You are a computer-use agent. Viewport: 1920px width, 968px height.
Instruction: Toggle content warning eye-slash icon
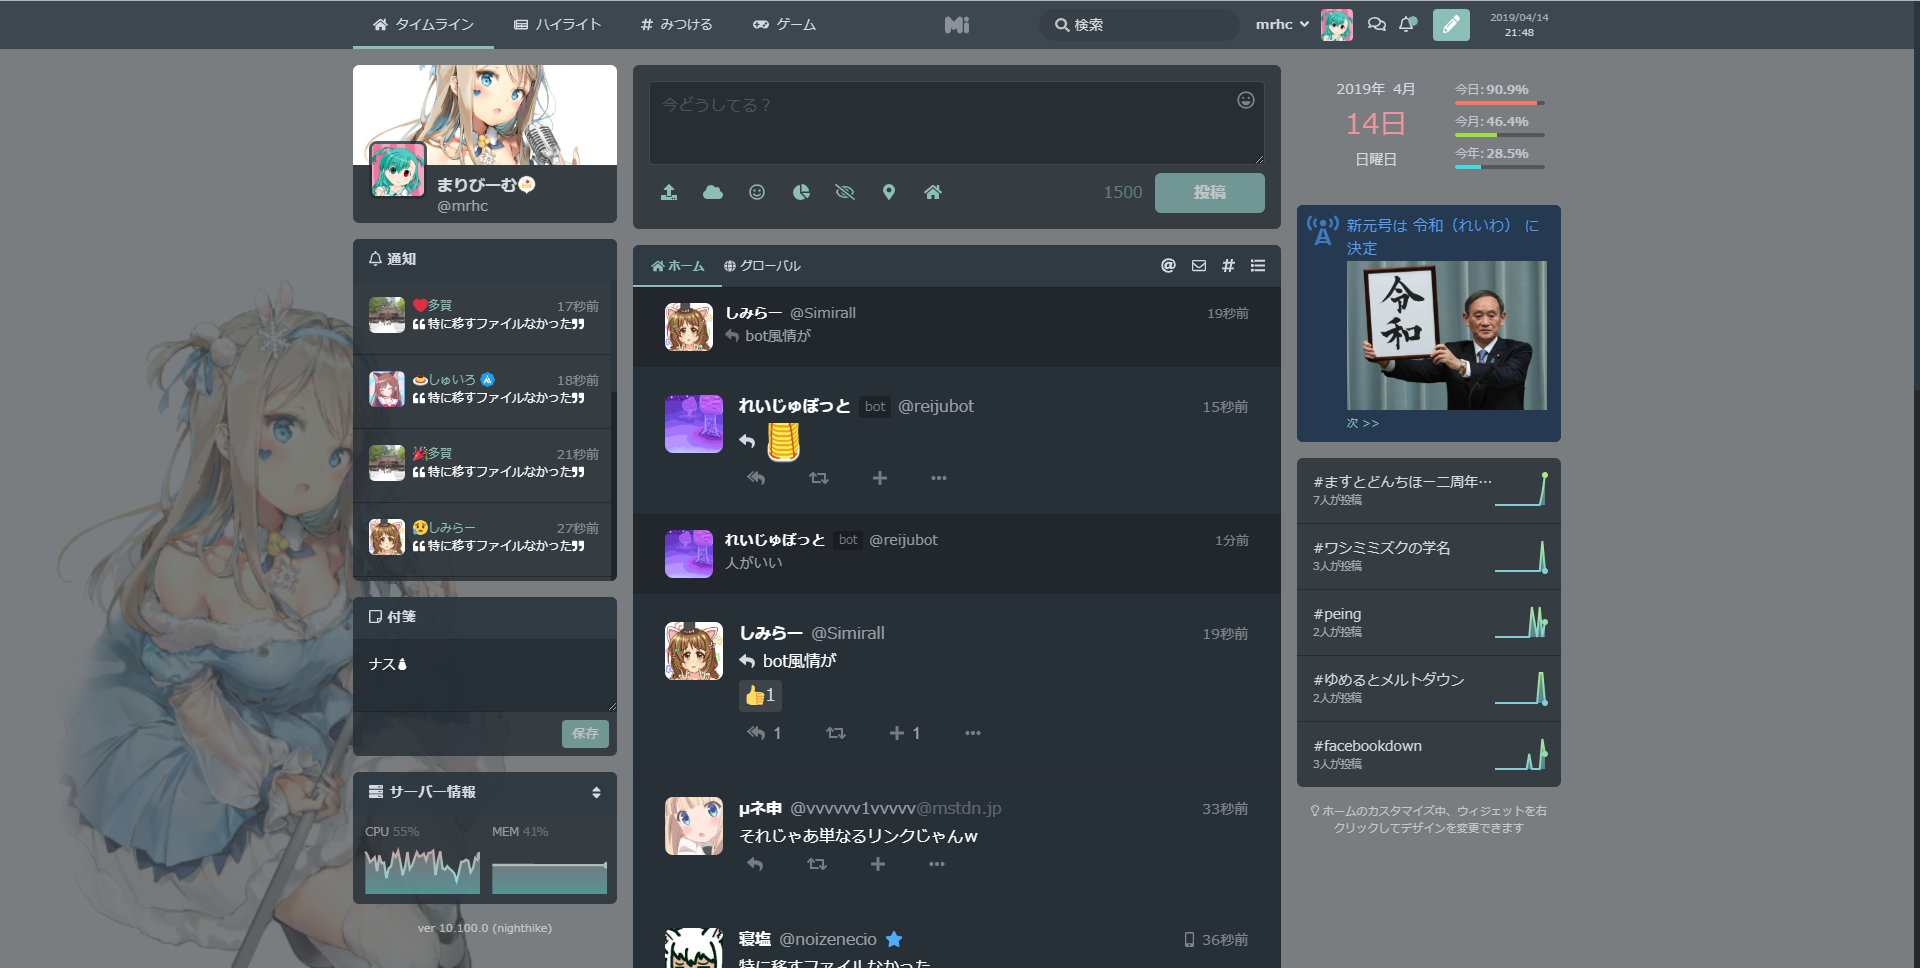point(845,192)
